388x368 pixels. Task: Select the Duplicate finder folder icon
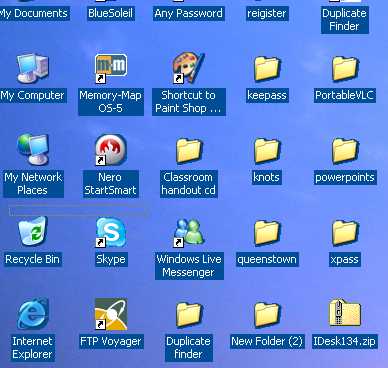(189, 315)
